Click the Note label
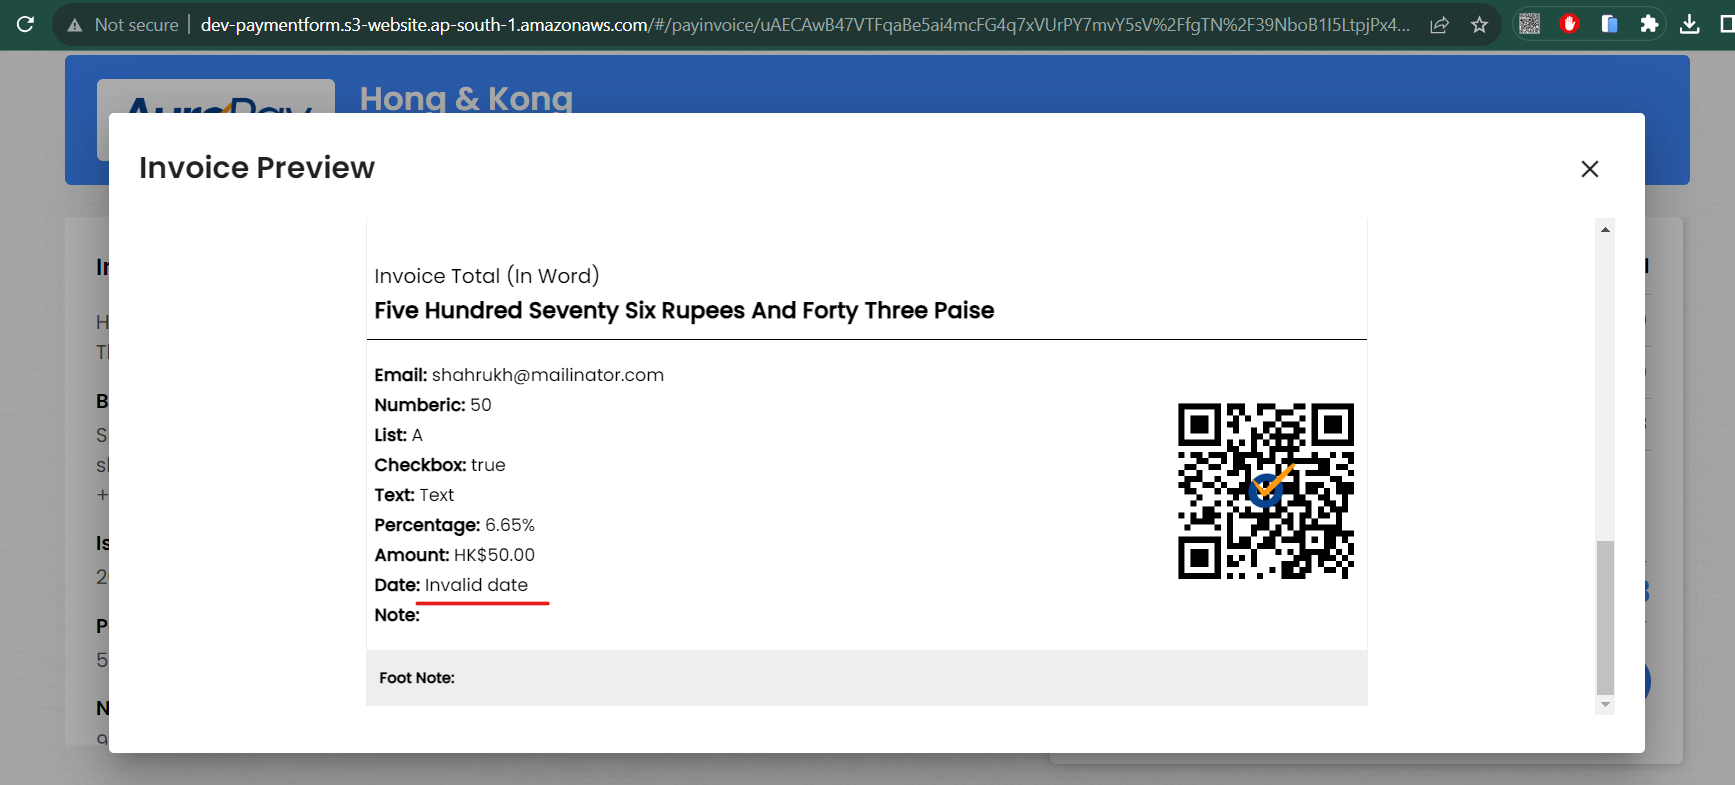The width and height of the screenshot is (1735, 785). point(397,615)
